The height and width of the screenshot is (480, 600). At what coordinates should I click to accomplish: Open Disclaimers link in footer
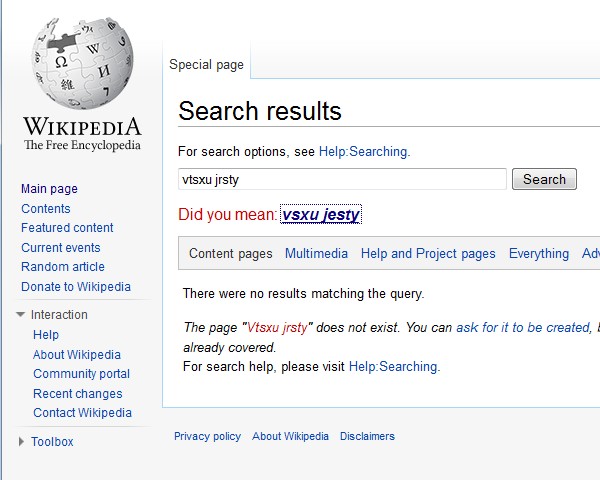click(367, 436)
